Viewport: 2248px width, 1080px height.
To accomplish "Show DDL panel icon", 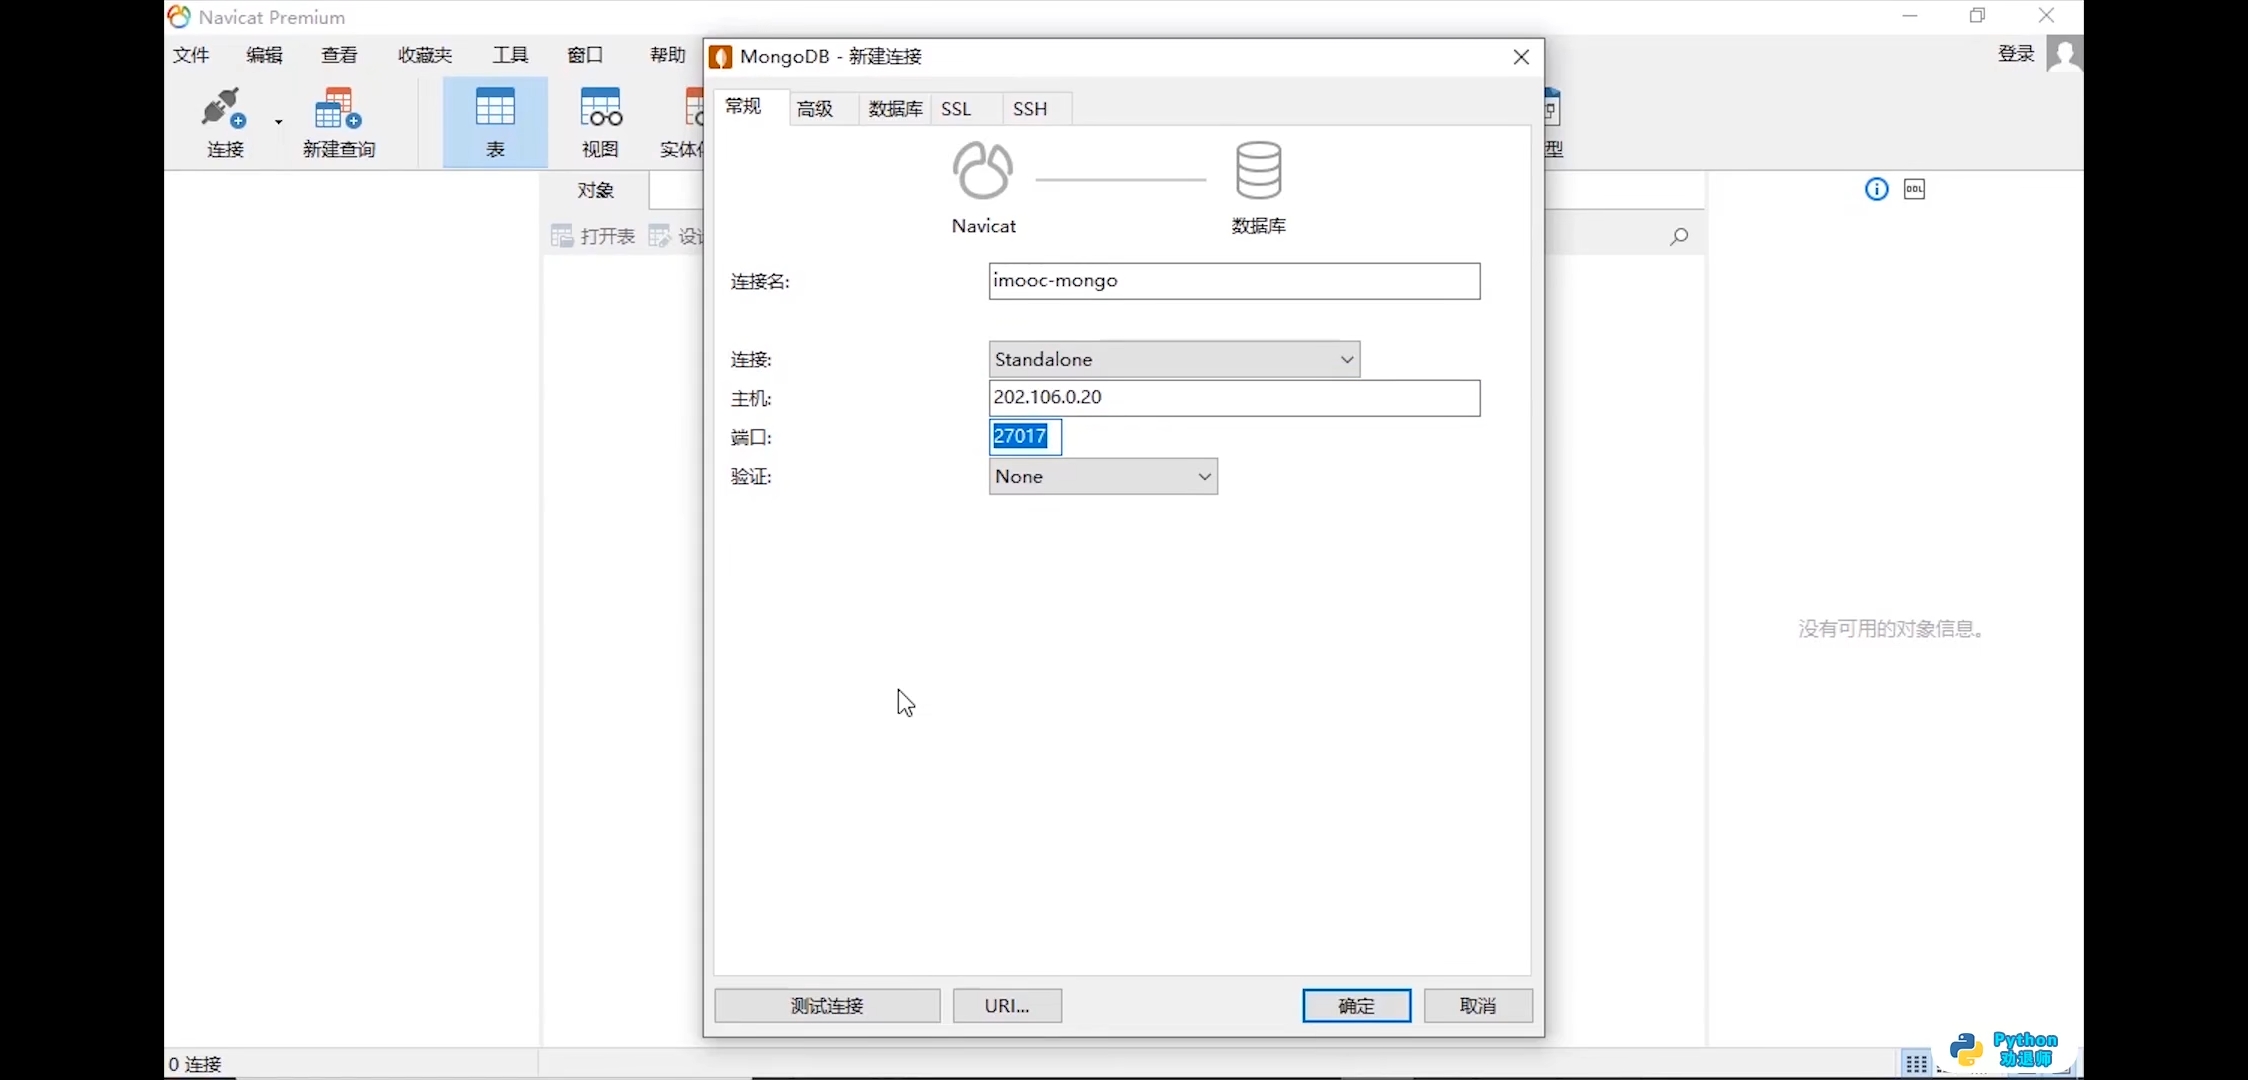I will coord(1914,189).
